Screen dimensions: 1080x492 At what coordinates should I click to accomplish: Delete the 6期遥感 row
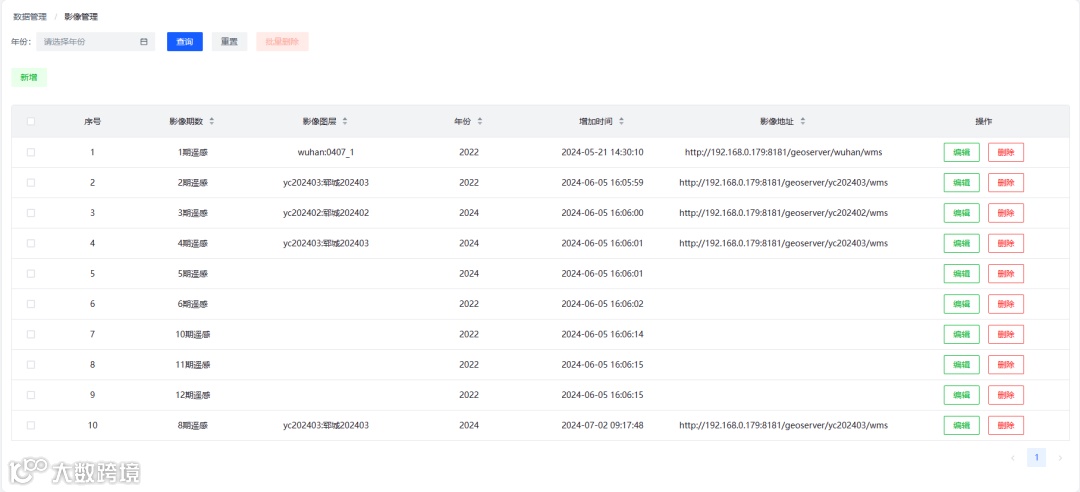point(1006,304)
